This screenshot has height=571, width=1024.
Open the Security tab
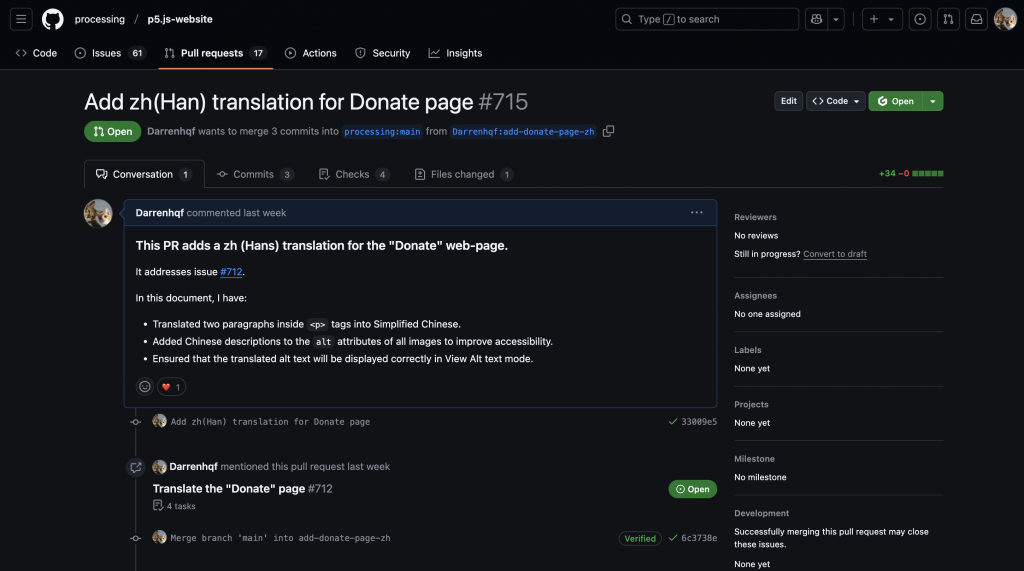383,53
